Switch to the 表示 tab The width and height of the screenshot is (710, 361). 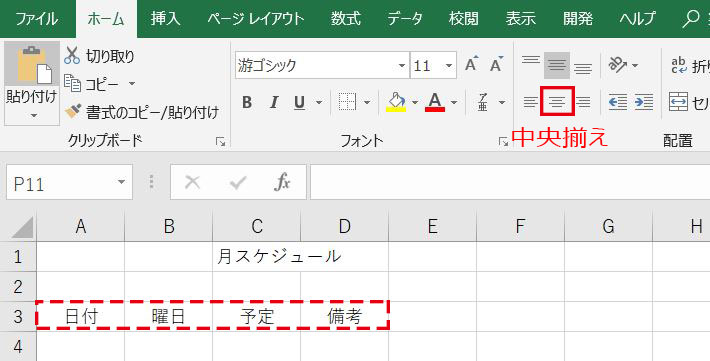(x=521, y=19)
